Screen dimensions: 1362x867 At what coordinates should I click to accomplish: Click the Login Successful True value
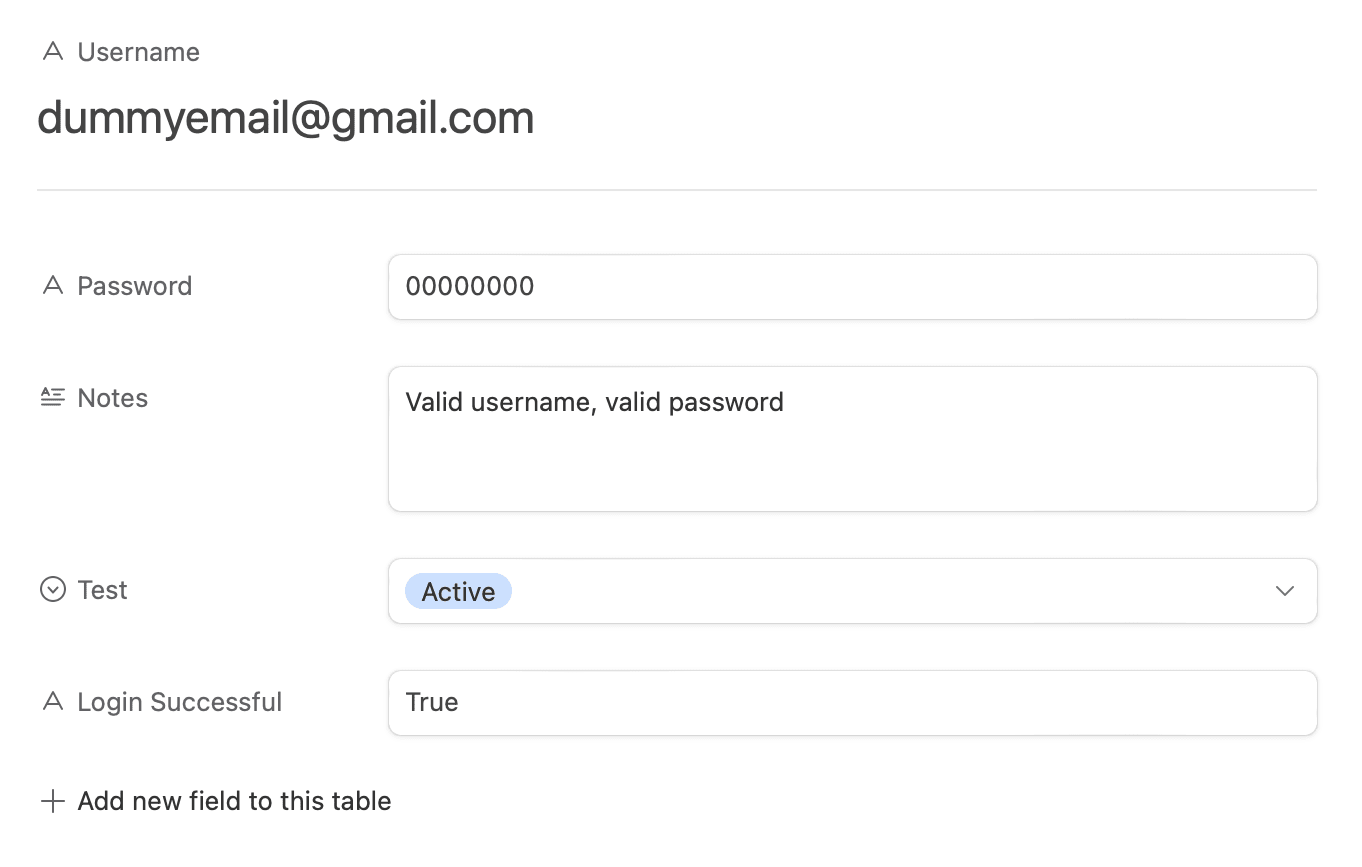(432, 702)
